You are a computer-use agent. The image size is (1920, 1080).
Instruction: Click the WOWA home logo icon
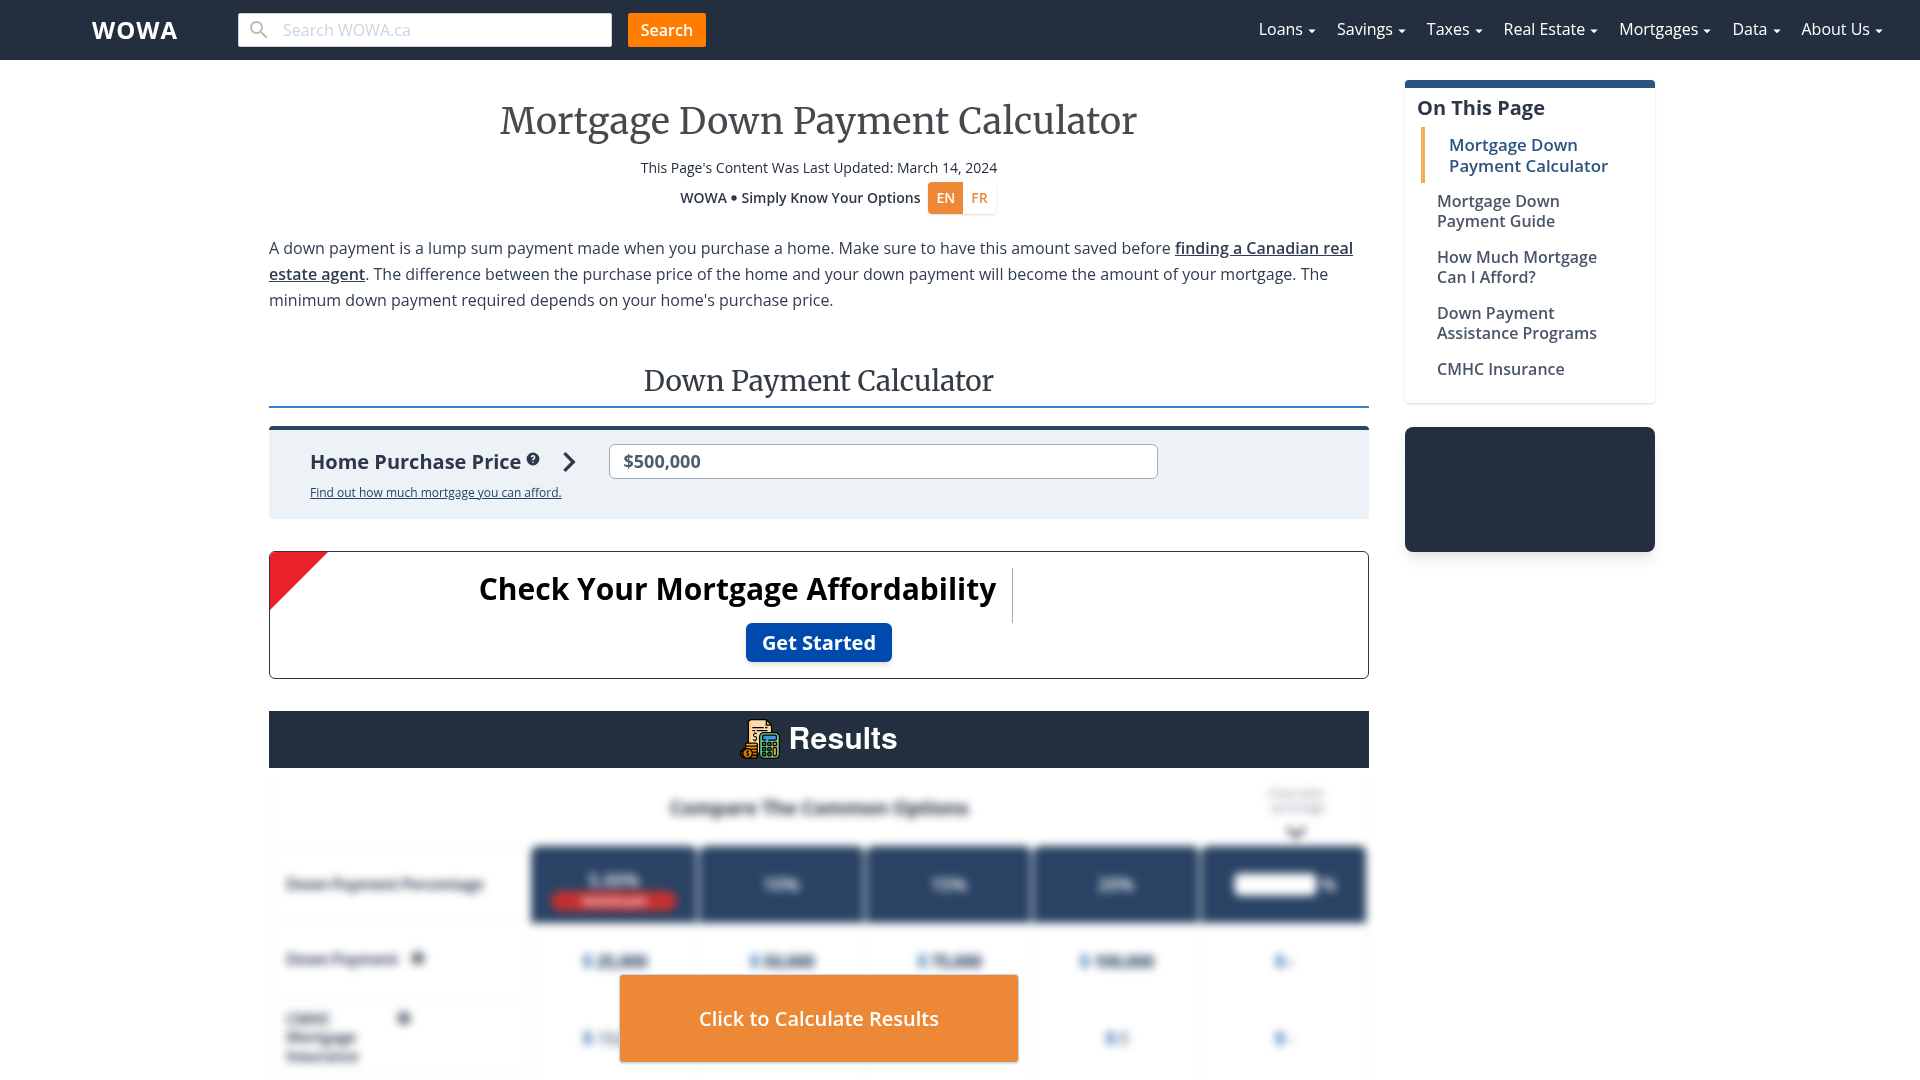pyautogui.click(x=135, y=29)
